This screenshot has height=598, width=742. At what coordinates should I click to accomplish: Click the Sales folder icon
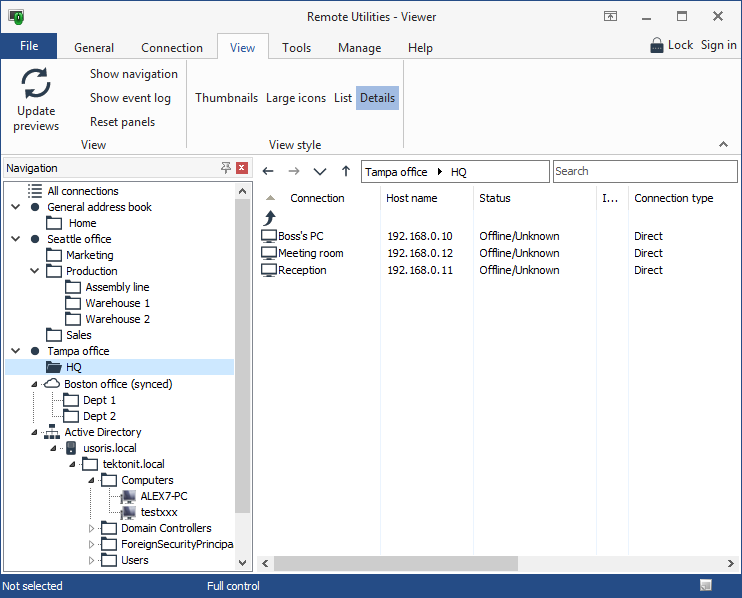(54, 335)
